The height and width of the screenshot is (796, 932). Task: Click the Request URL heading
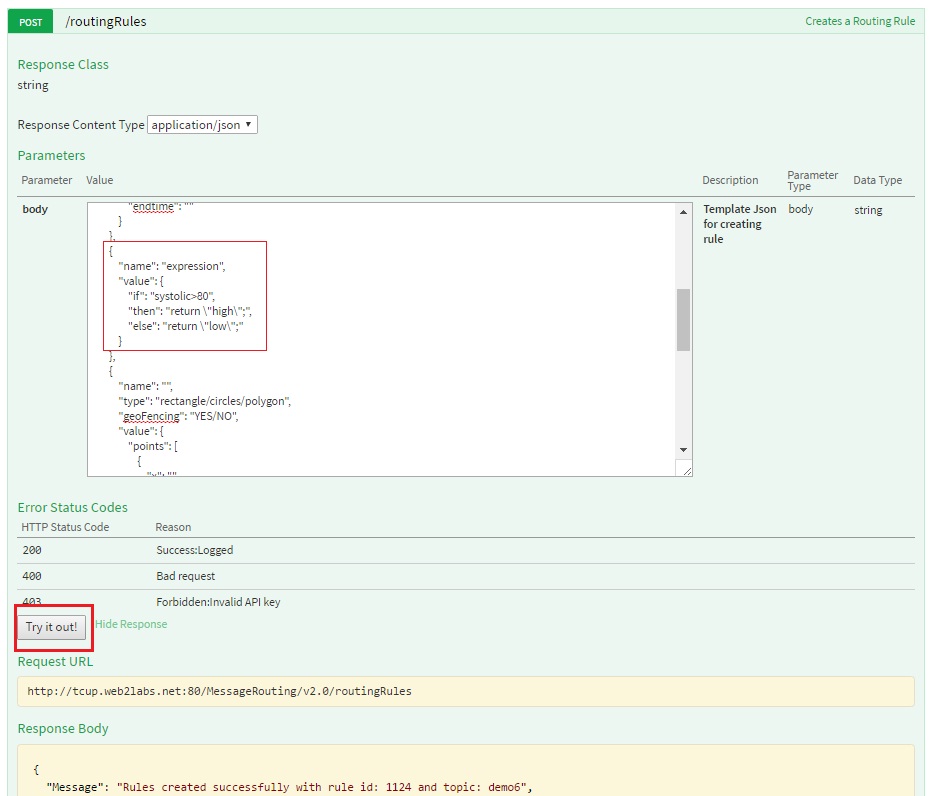(x=55, y=662)
